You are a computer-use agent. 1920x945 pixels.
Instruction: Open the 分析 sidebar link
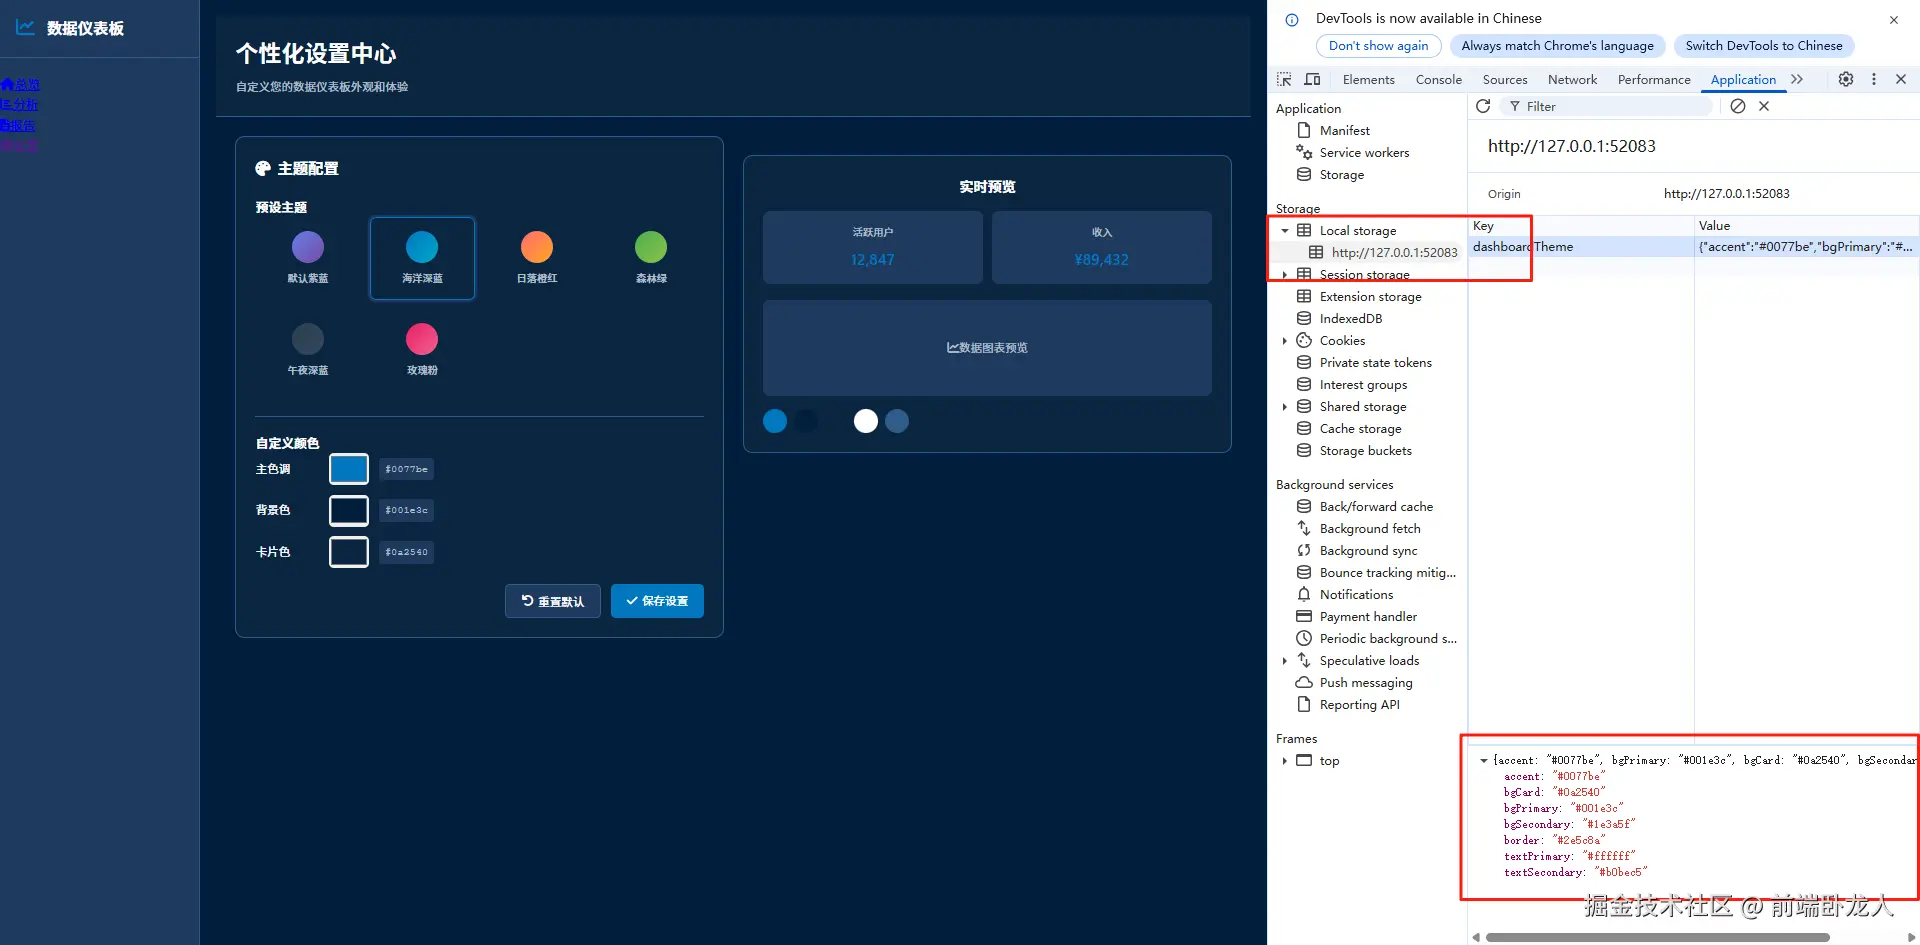click(x=19, y=104)
